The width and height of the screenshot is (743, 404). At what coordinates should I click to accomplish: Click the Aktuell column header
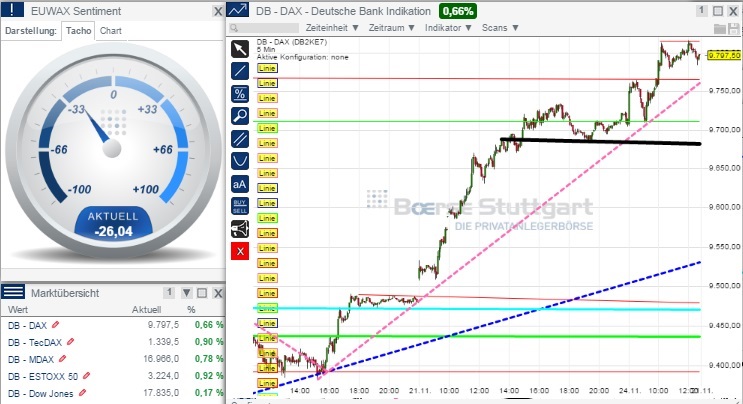[146, 310]
